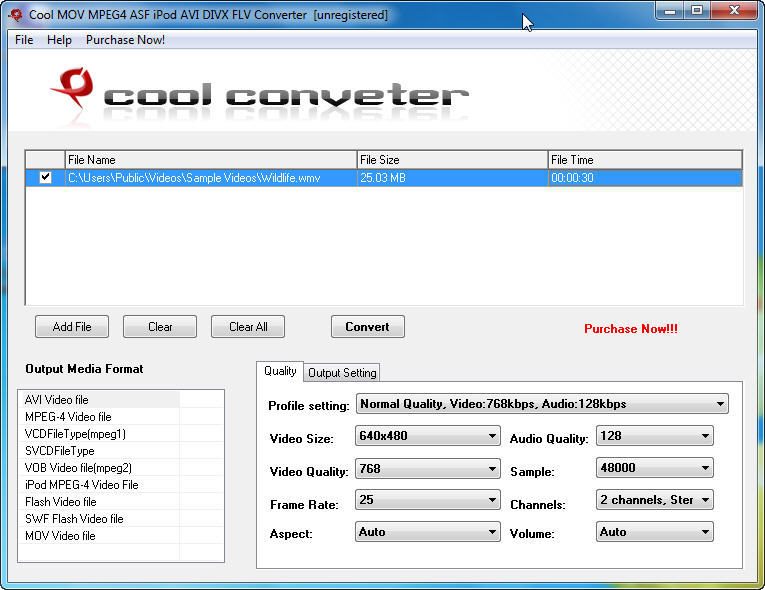
Task: Sort list by File Size column header
Action: [x=452, y=160]
